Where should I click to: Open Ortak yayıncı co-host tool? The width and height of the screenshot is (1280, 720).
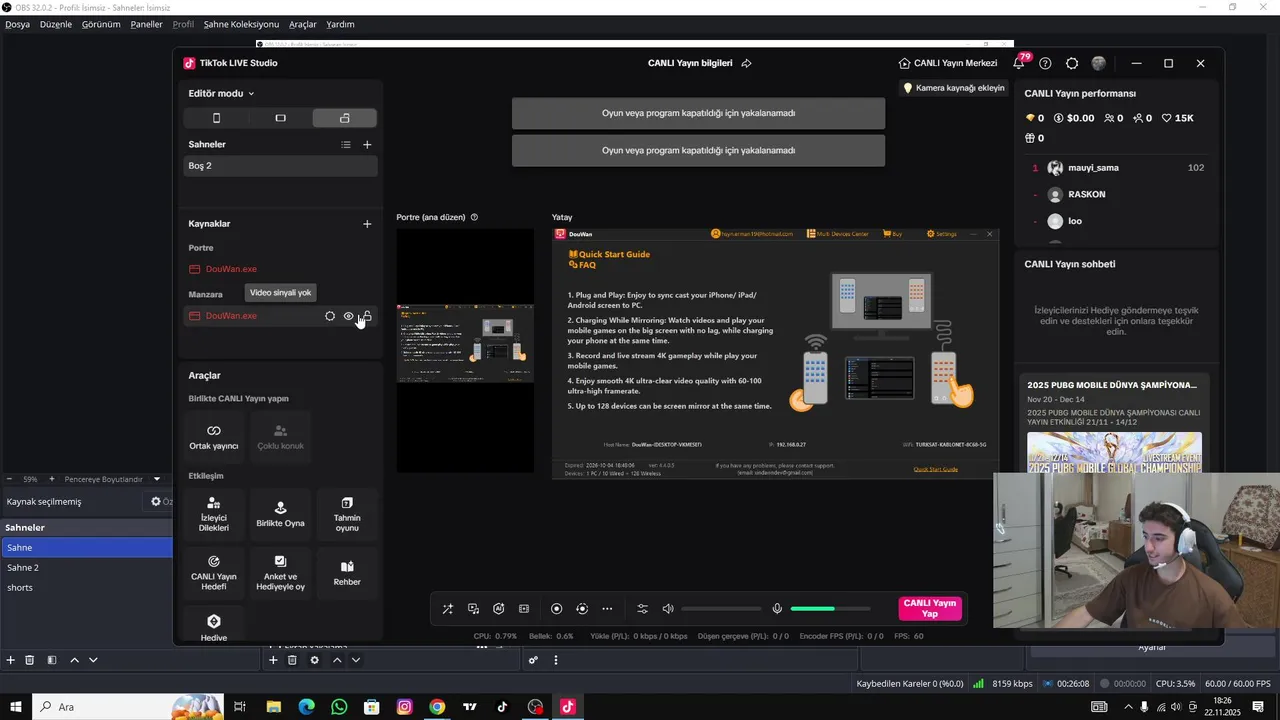coord(214,437)
